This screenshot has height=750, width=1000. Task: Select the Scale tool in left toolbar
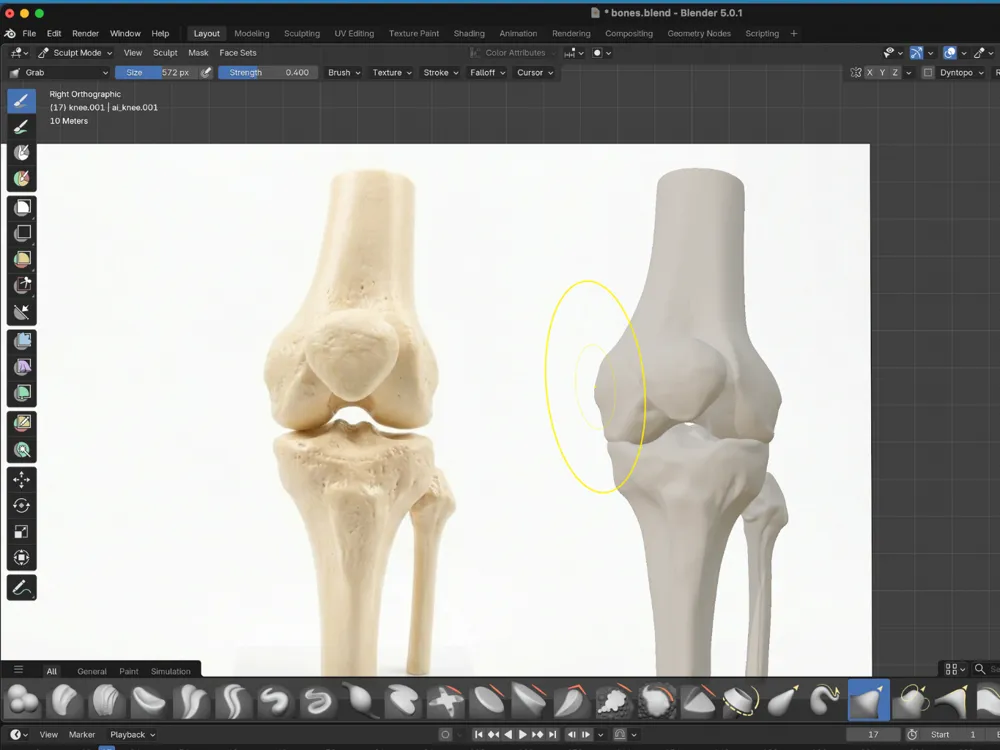[x=21, y=532]
